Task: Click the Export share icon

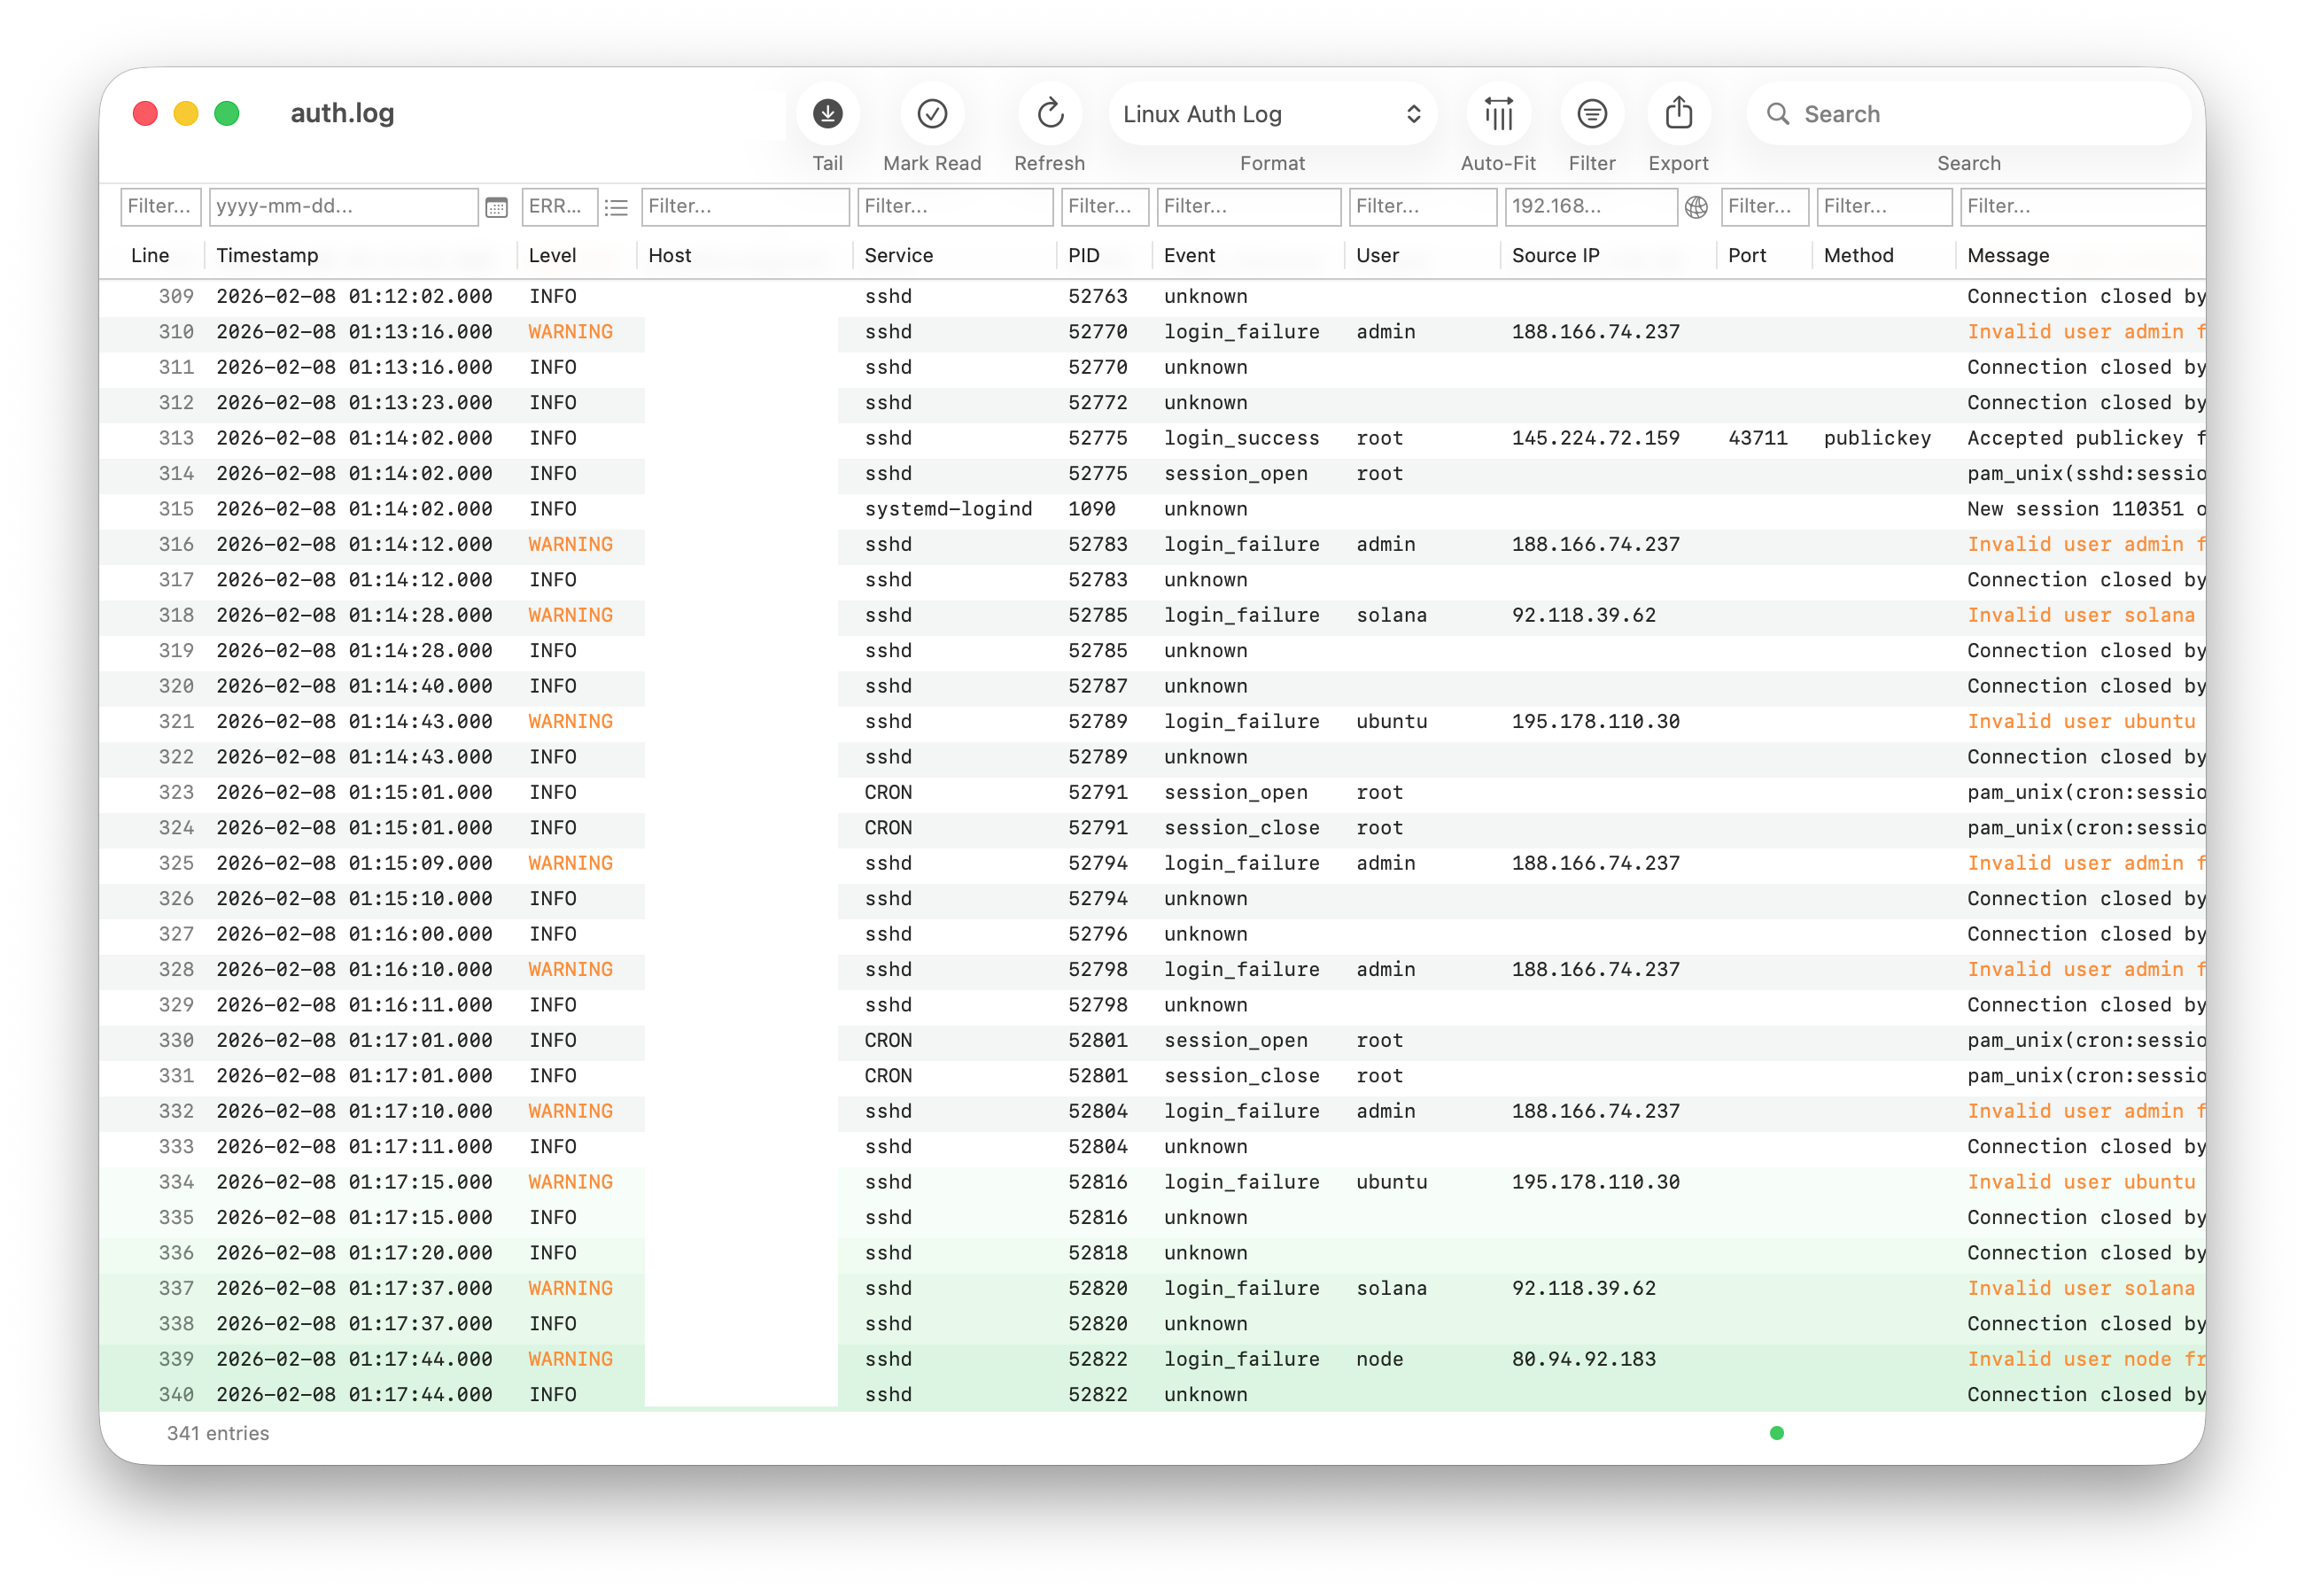Action: coord(1678,114)
